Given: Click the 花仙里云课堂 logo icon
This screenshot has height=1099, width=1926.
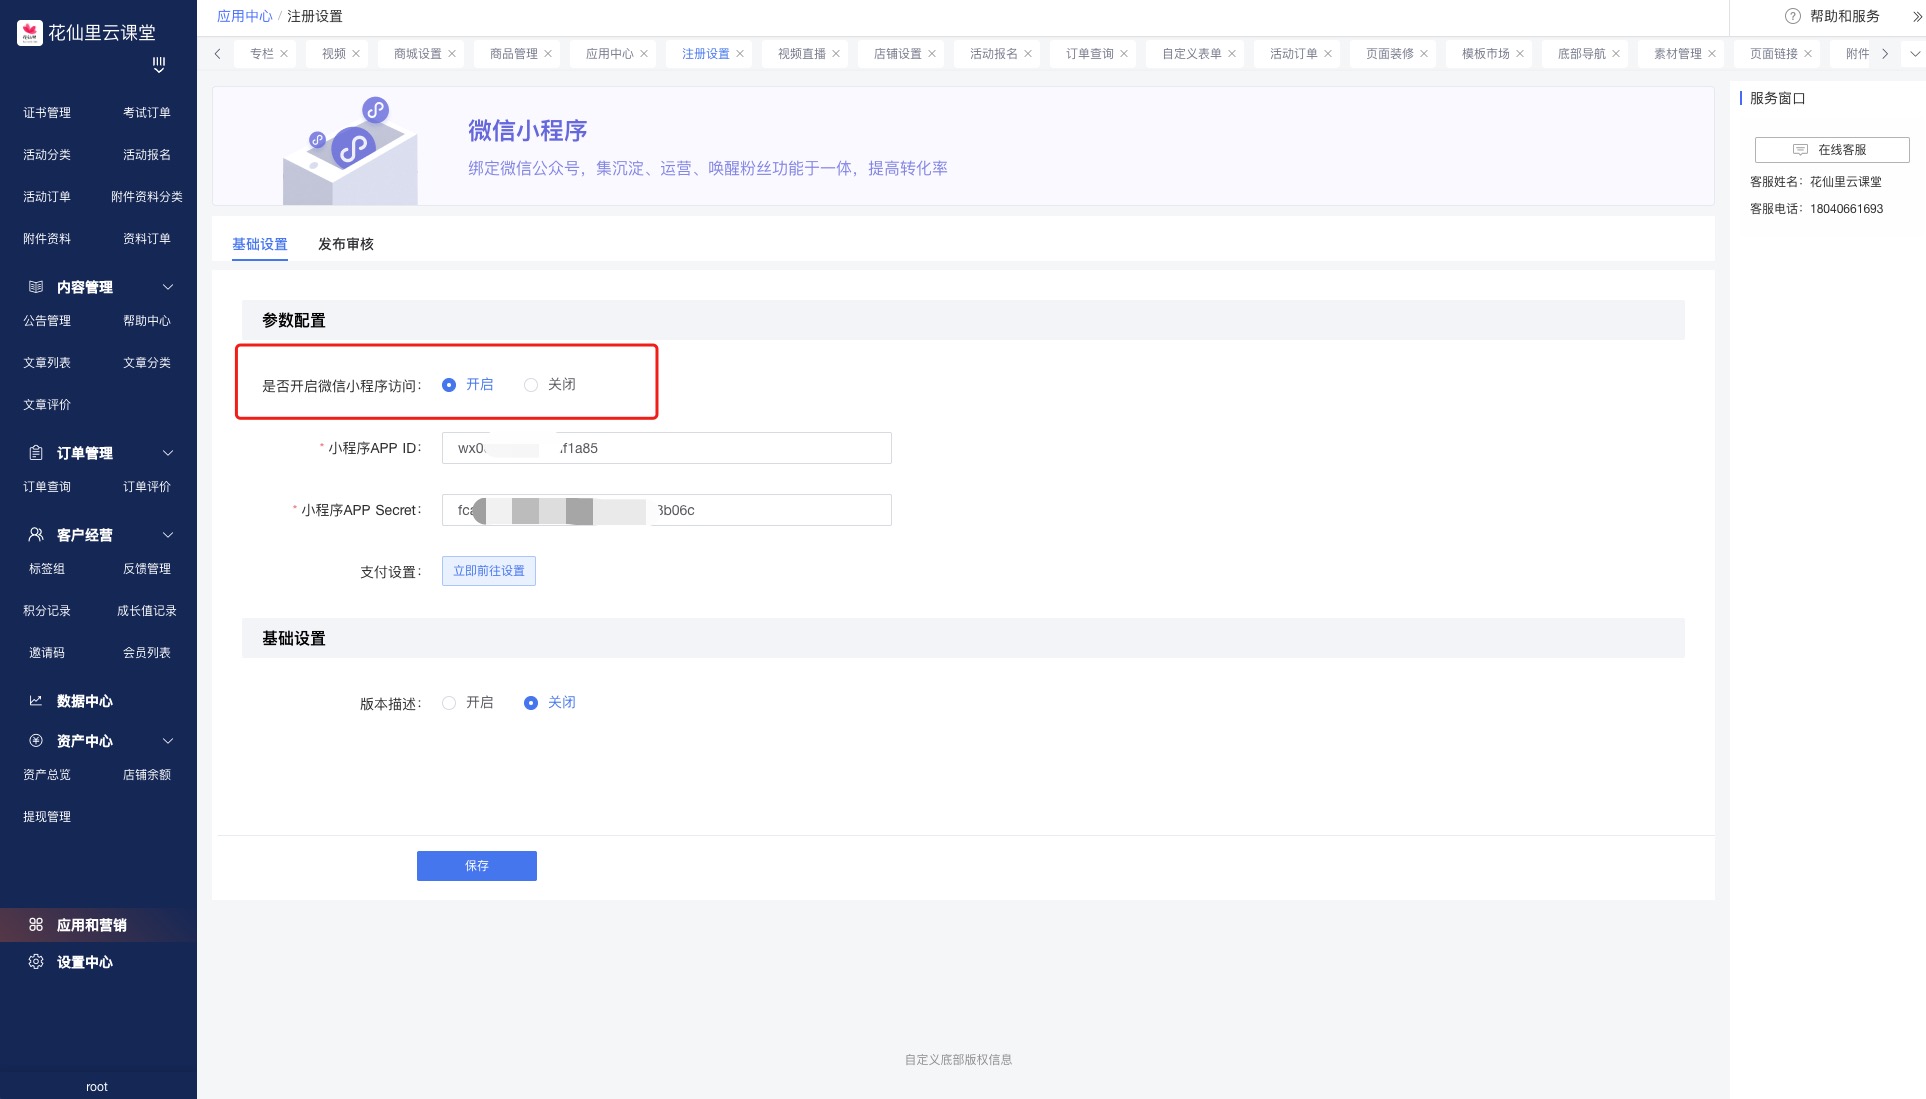Looking at the screenshot, I should point(30,33).
